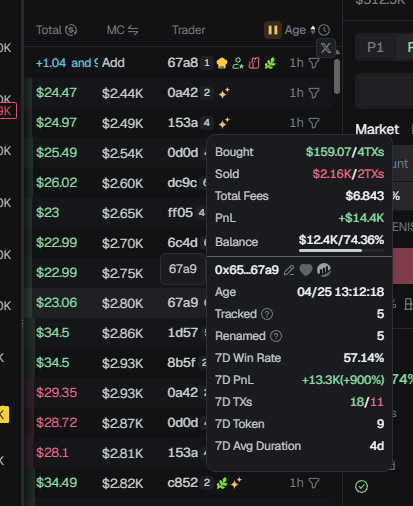
Task: Click red $29.35 sell total
Action: coord(56,393)
